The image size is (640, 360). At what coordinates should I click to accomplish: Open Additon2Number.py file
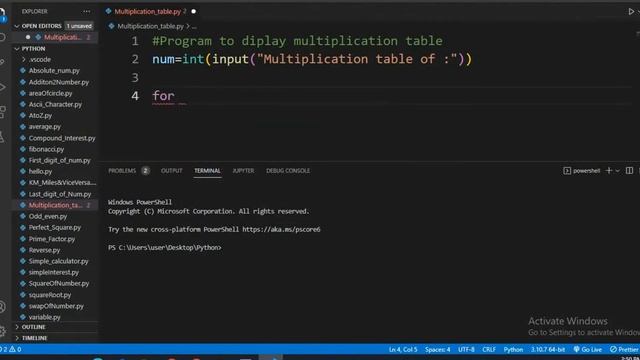coord(59,82)
